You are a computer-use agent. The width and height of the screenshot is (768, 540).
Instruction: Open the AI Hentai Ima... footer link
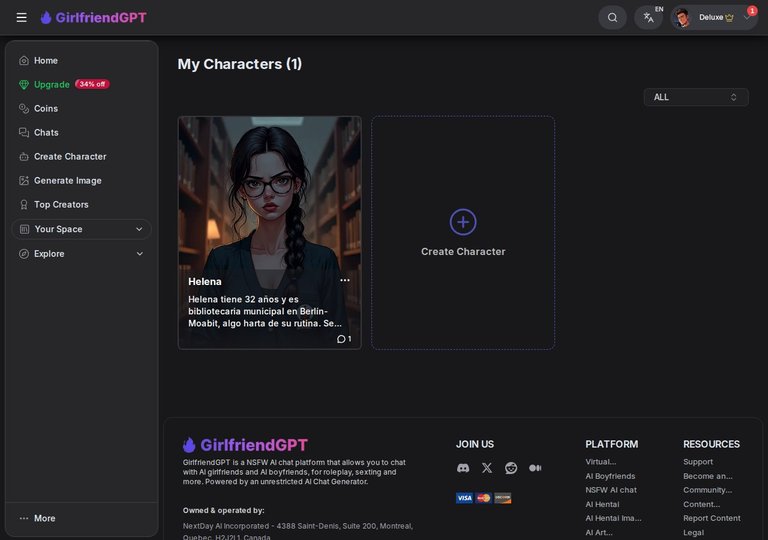click(613, 518)
